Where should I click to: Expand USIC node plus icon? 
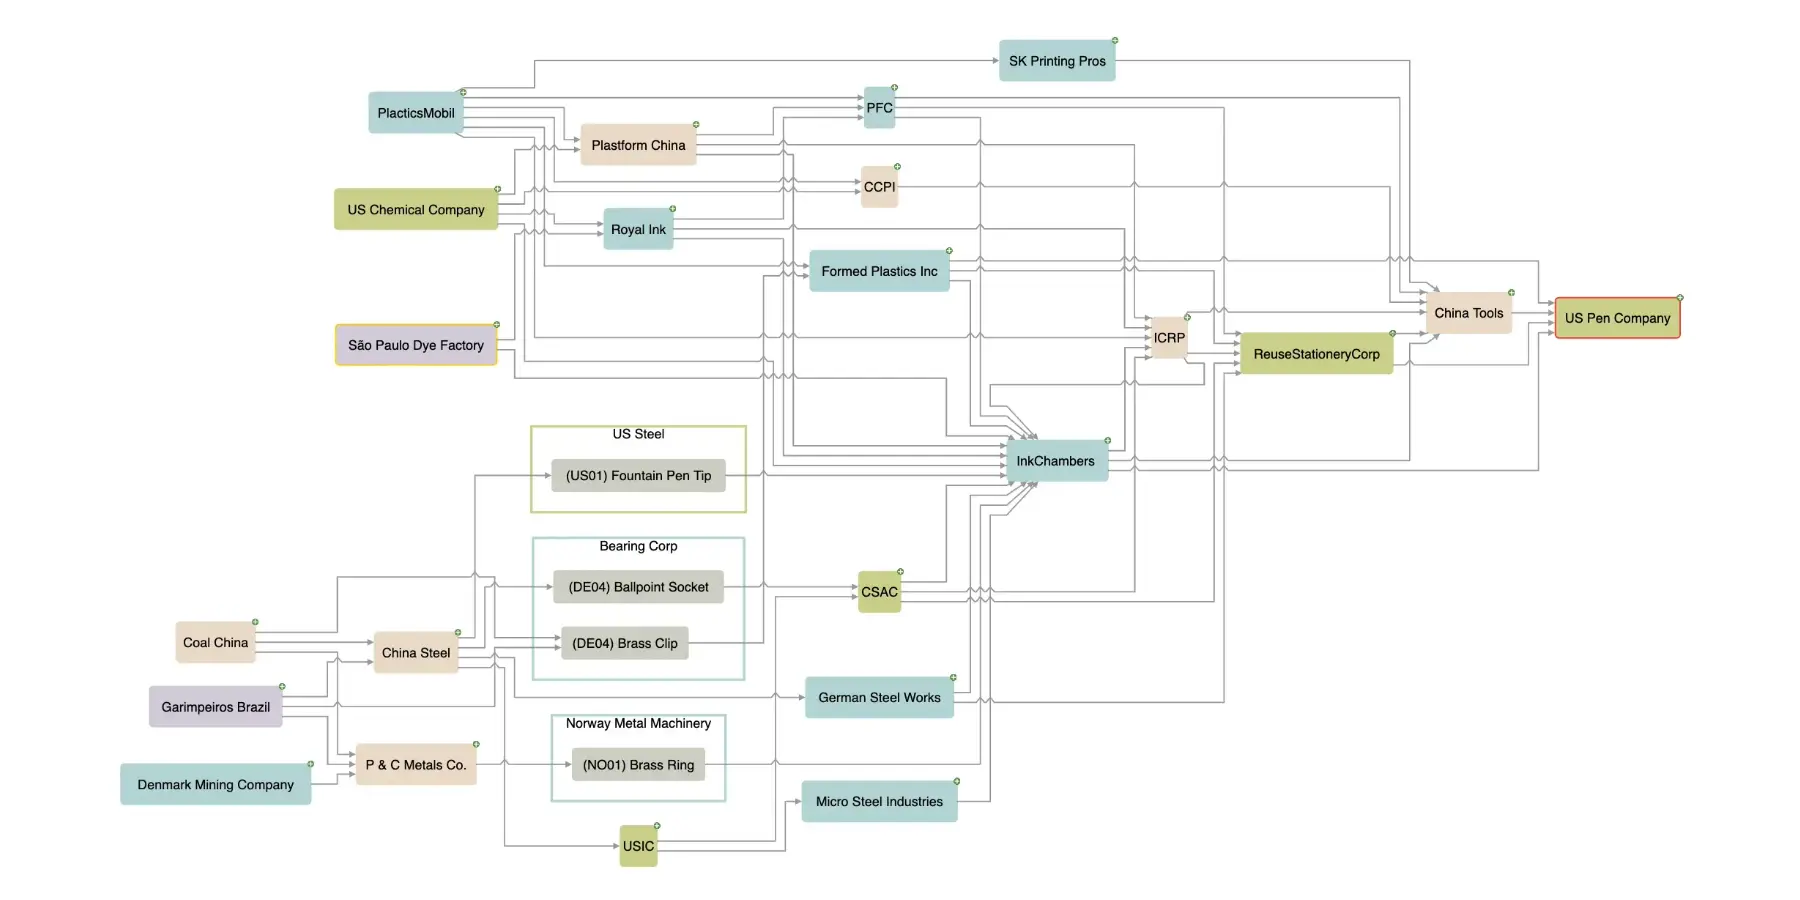[657, 826]
